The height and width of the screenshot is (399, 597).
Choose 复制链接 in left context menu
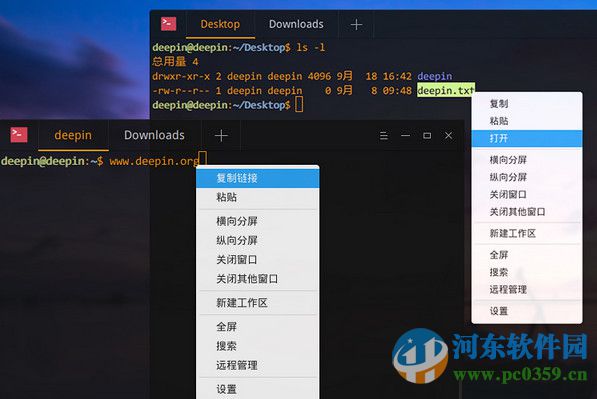(x=258, y=178)
